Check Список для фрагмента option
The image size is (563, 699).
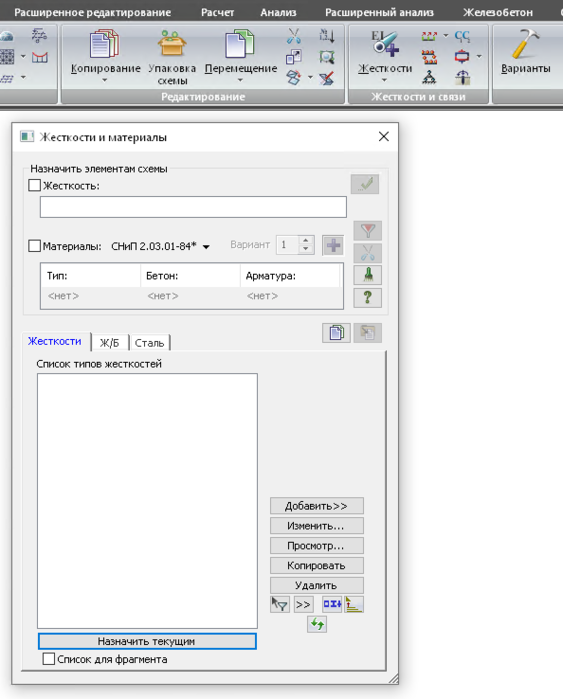coord(49,659)
